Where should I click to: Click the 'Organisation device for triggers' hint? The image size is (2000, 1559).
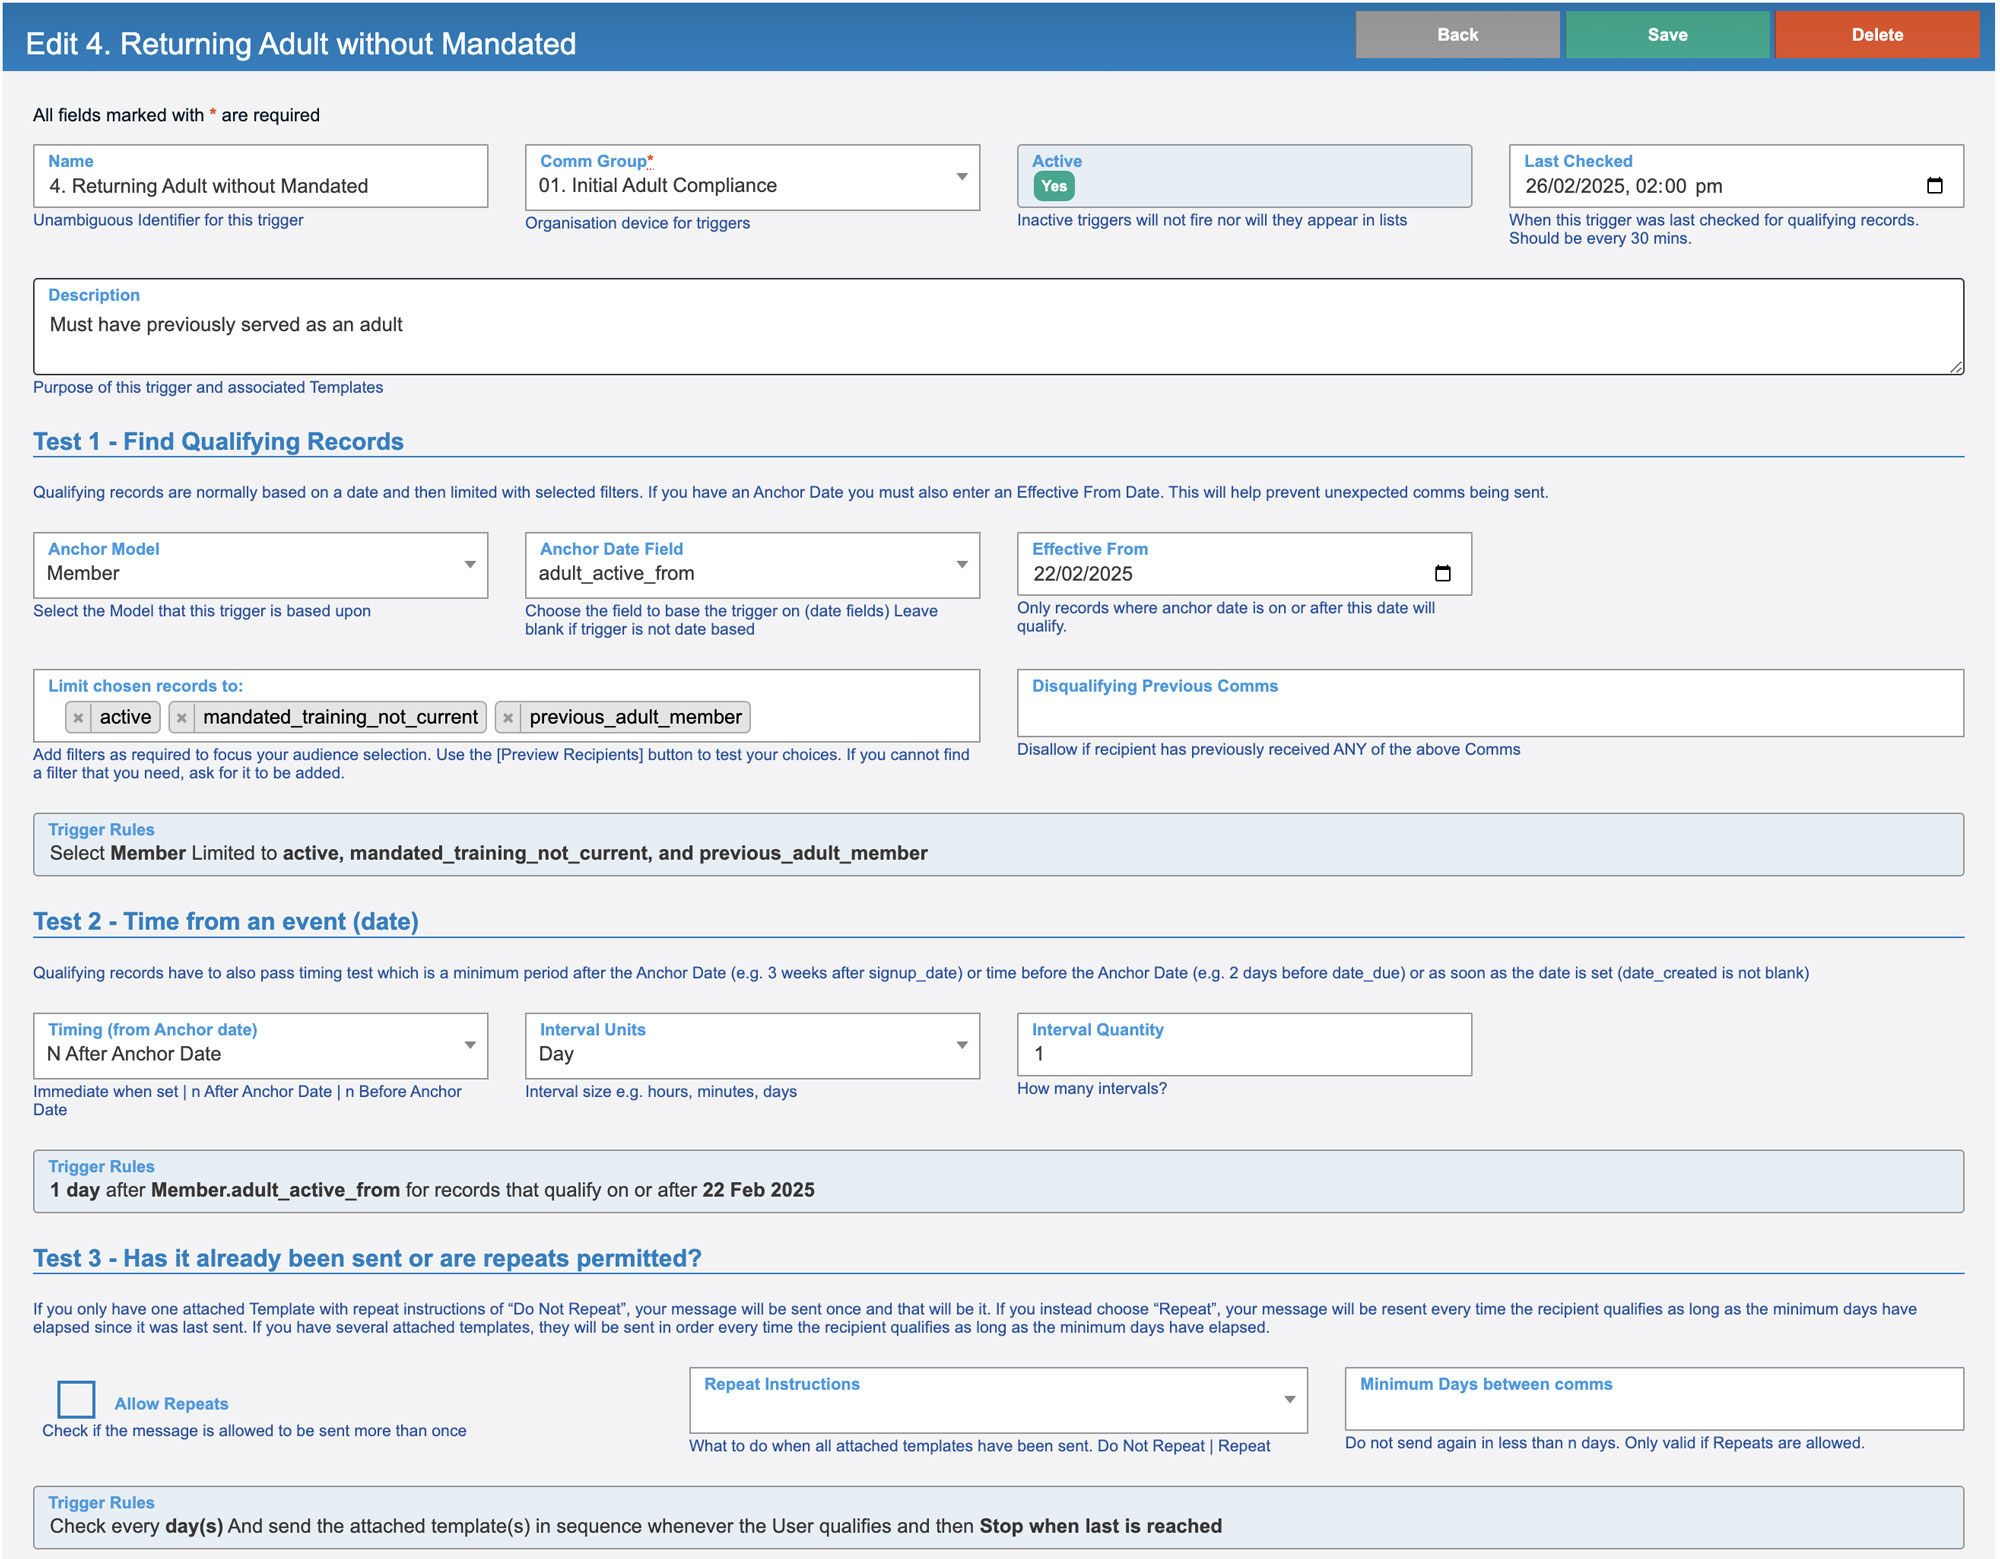pos(637,223)
